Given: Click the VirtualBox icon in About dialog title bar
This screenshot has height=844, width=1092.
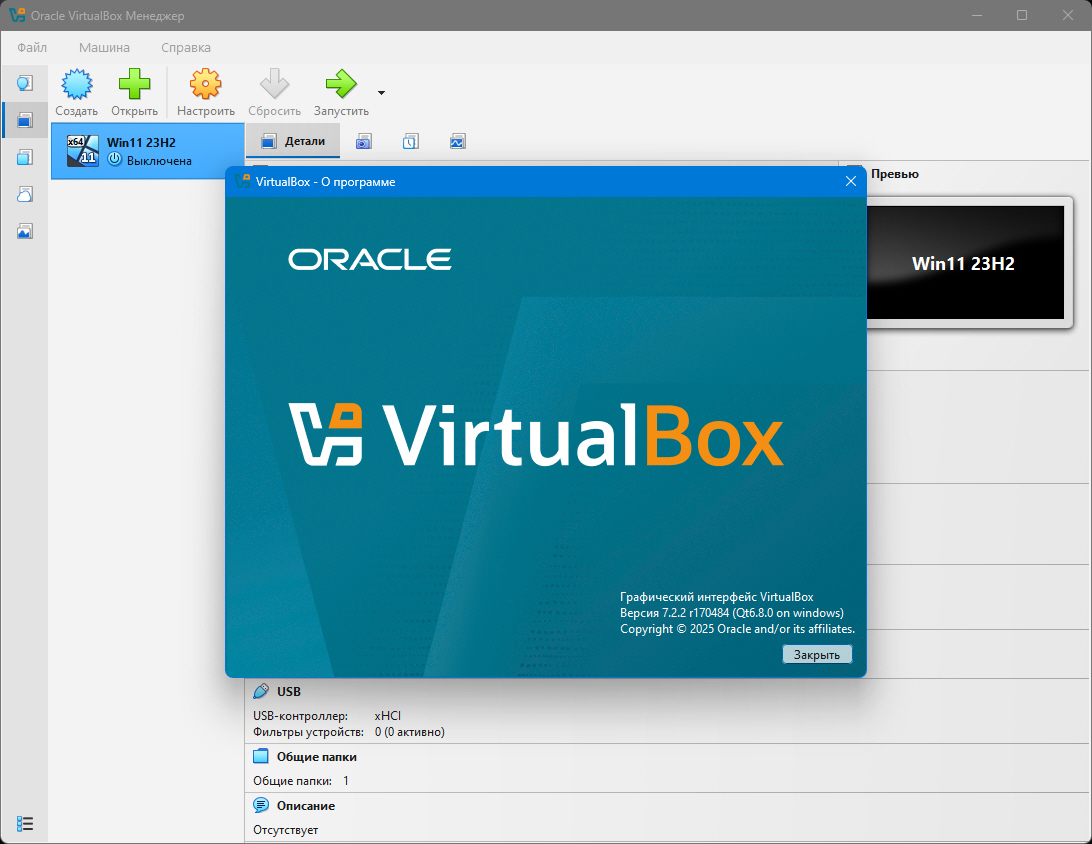Looking at the screenshot, I should pos(242,181).
